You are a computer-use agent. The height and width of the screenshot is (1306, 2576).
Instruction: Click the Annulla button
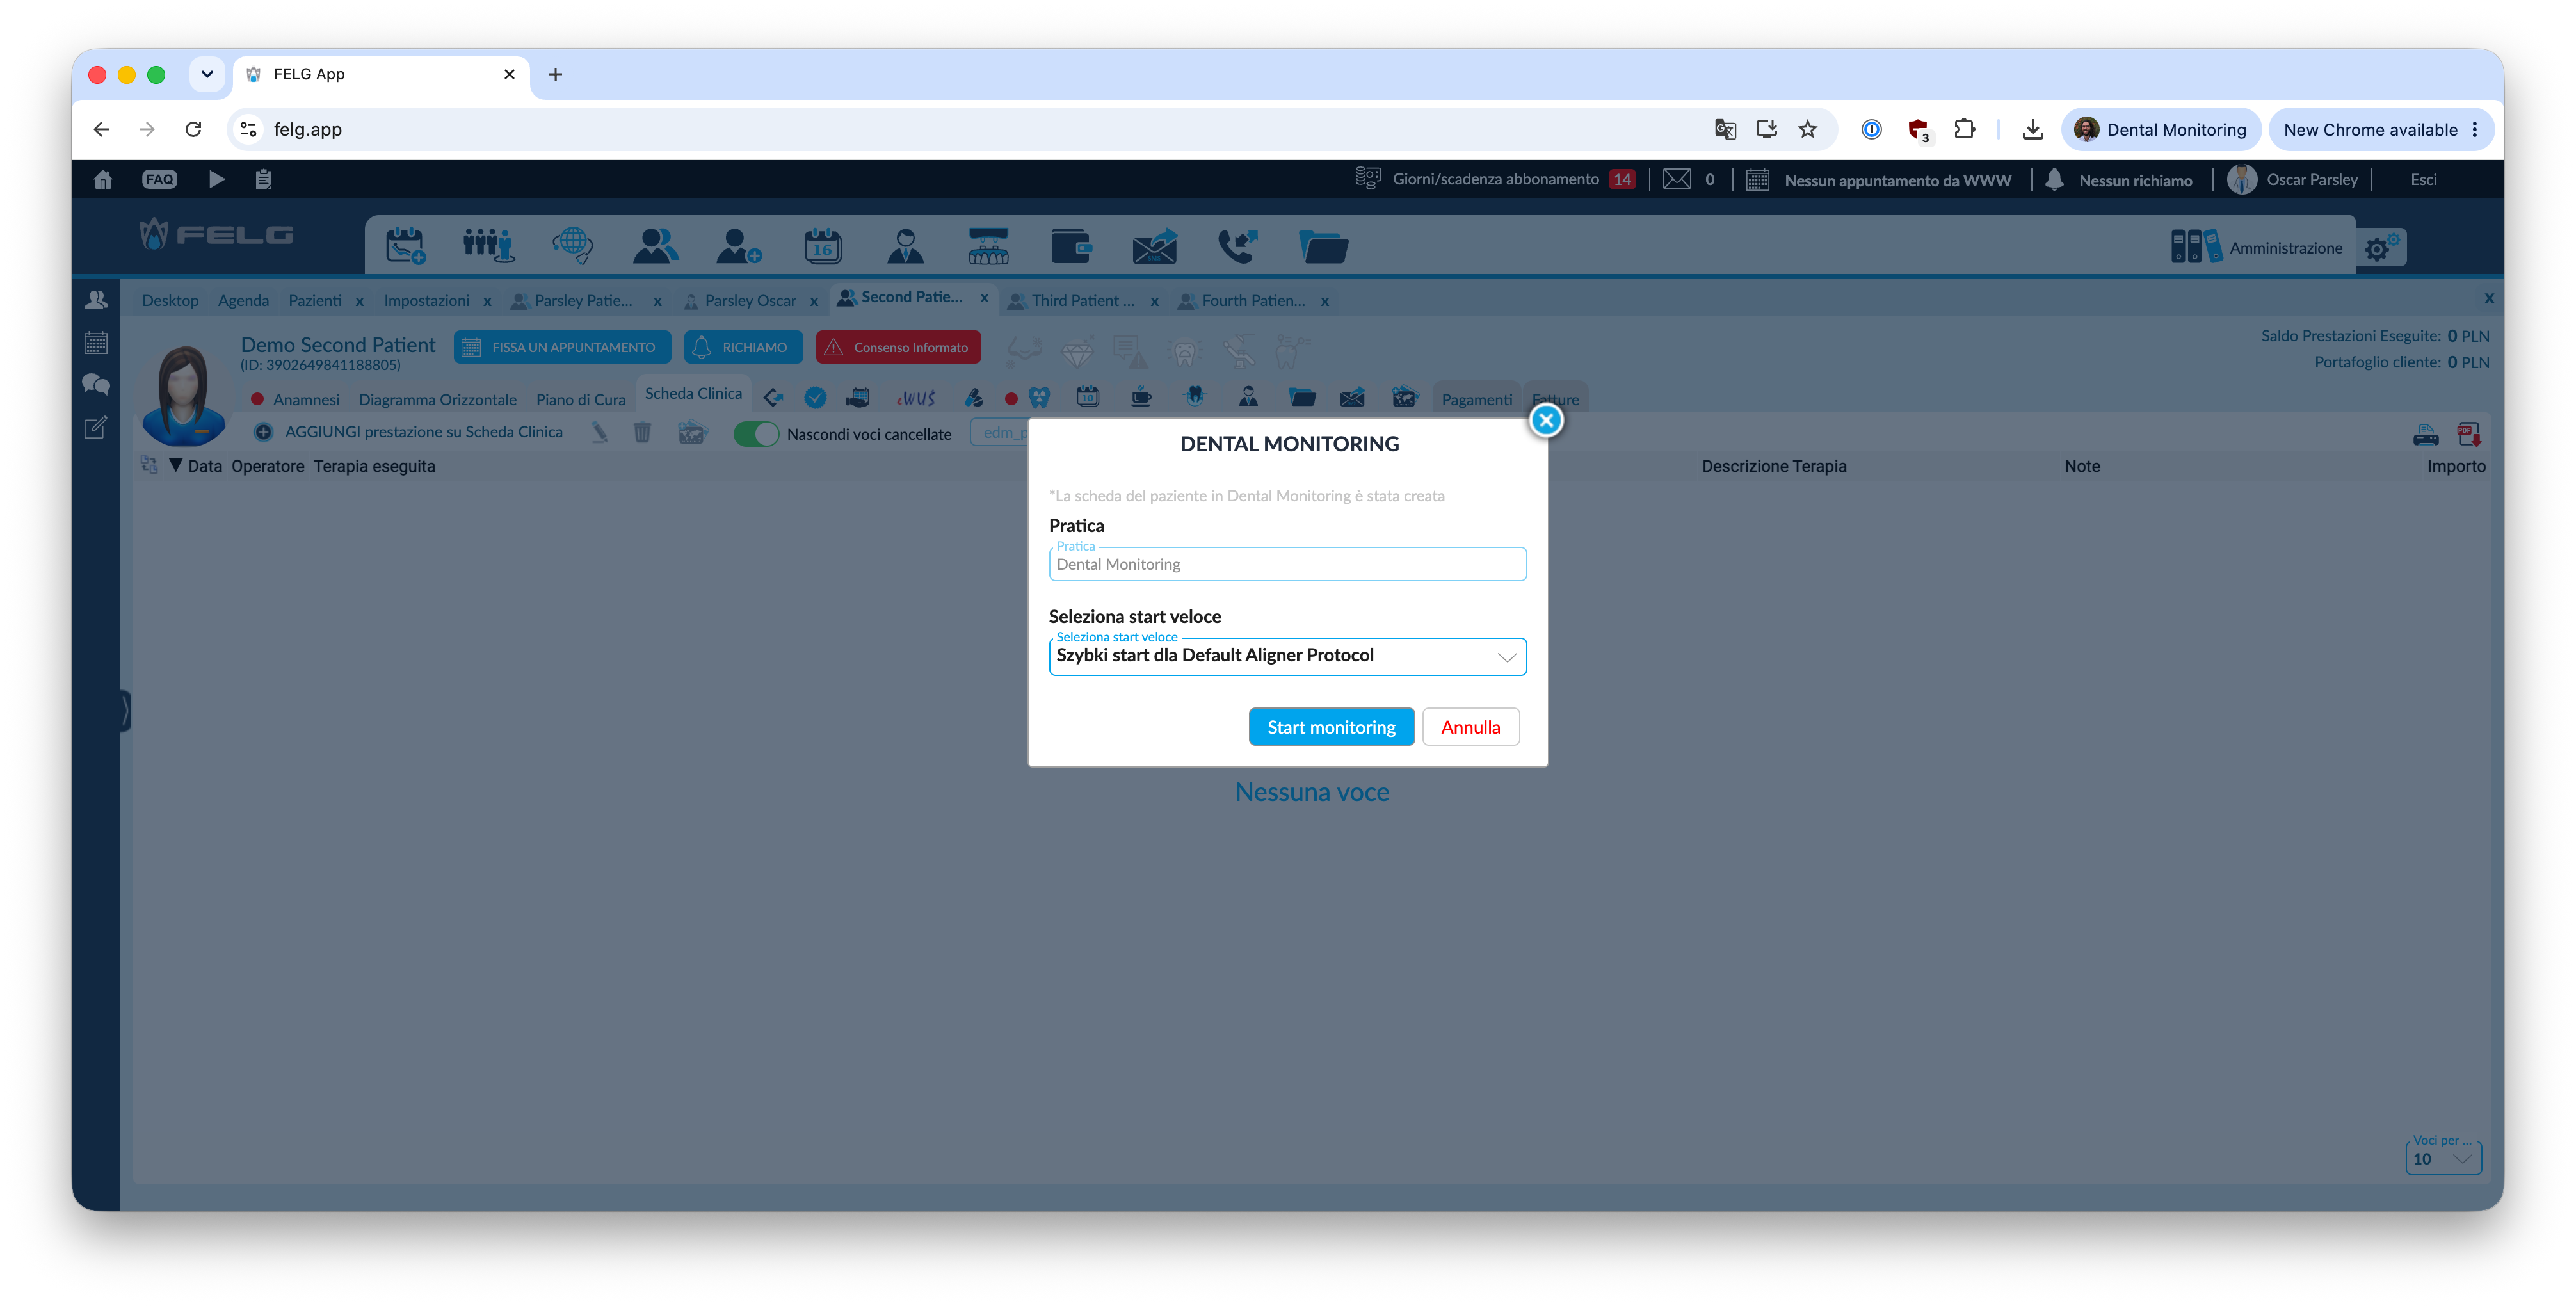[x=1470, y=727]
